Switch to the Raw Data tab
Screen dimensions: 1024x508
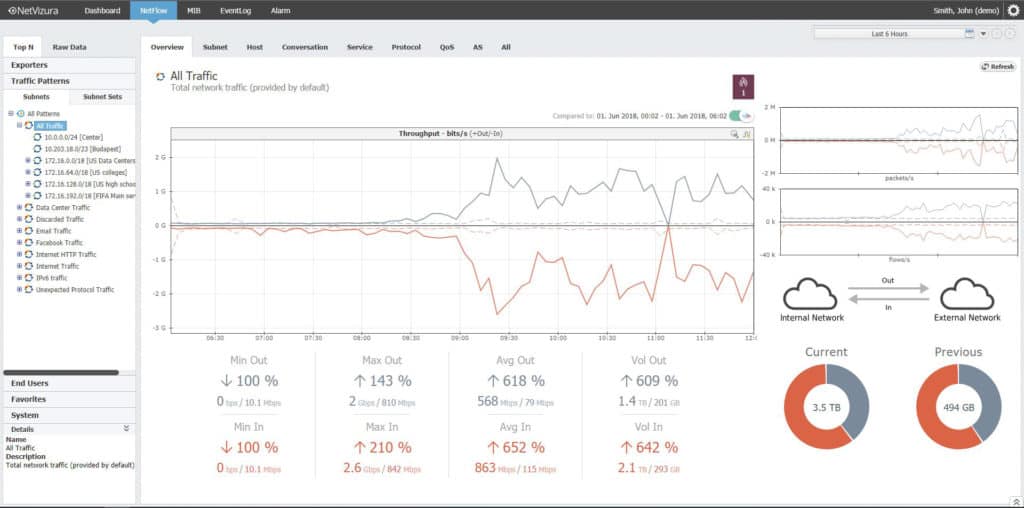pos(69,47)
